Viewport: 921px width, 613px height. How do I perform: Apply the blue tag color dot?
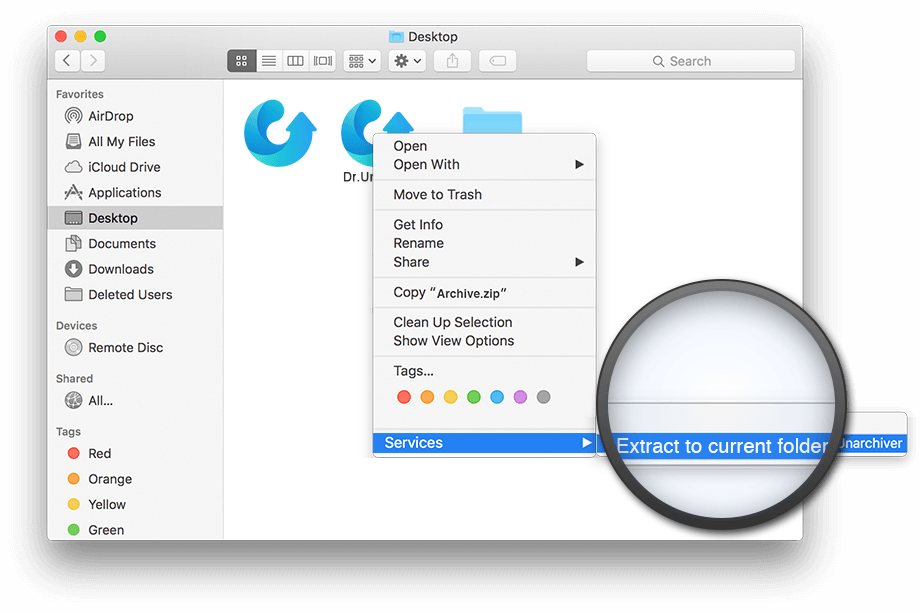point(497,398)
